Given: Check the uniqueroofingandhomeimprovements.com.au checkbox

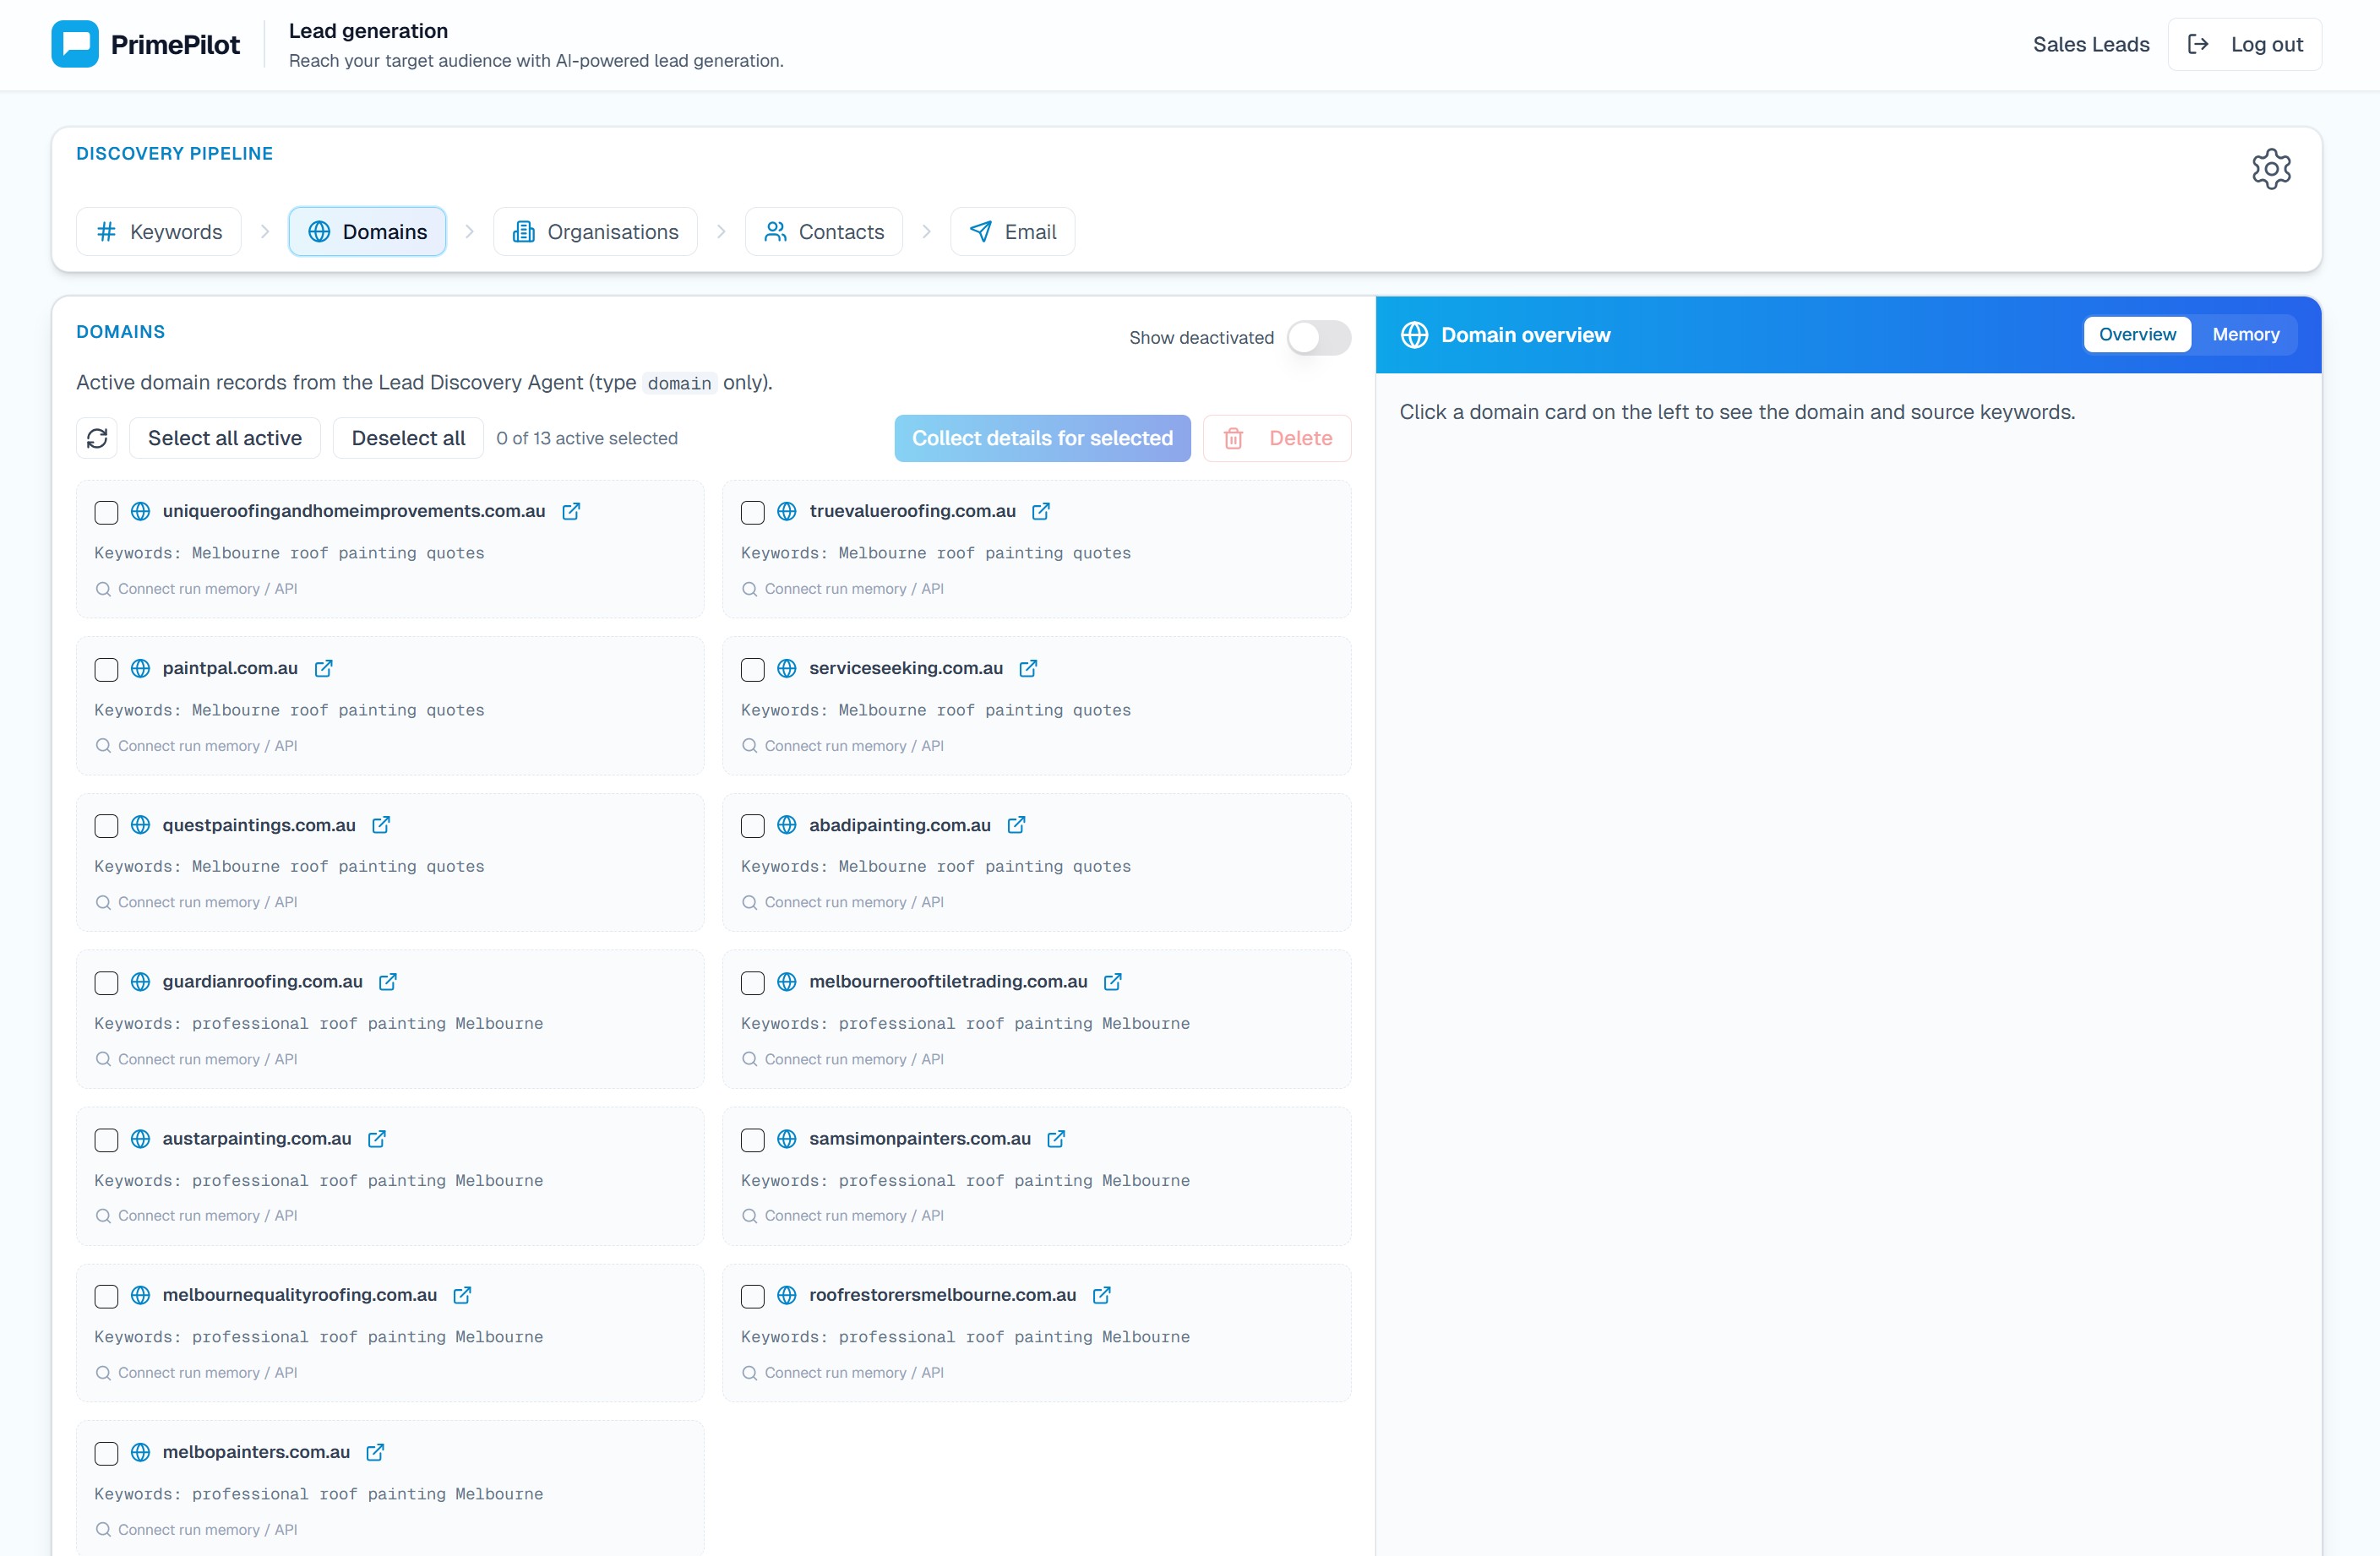Looking at the screenshot, I should pos(106,513).
